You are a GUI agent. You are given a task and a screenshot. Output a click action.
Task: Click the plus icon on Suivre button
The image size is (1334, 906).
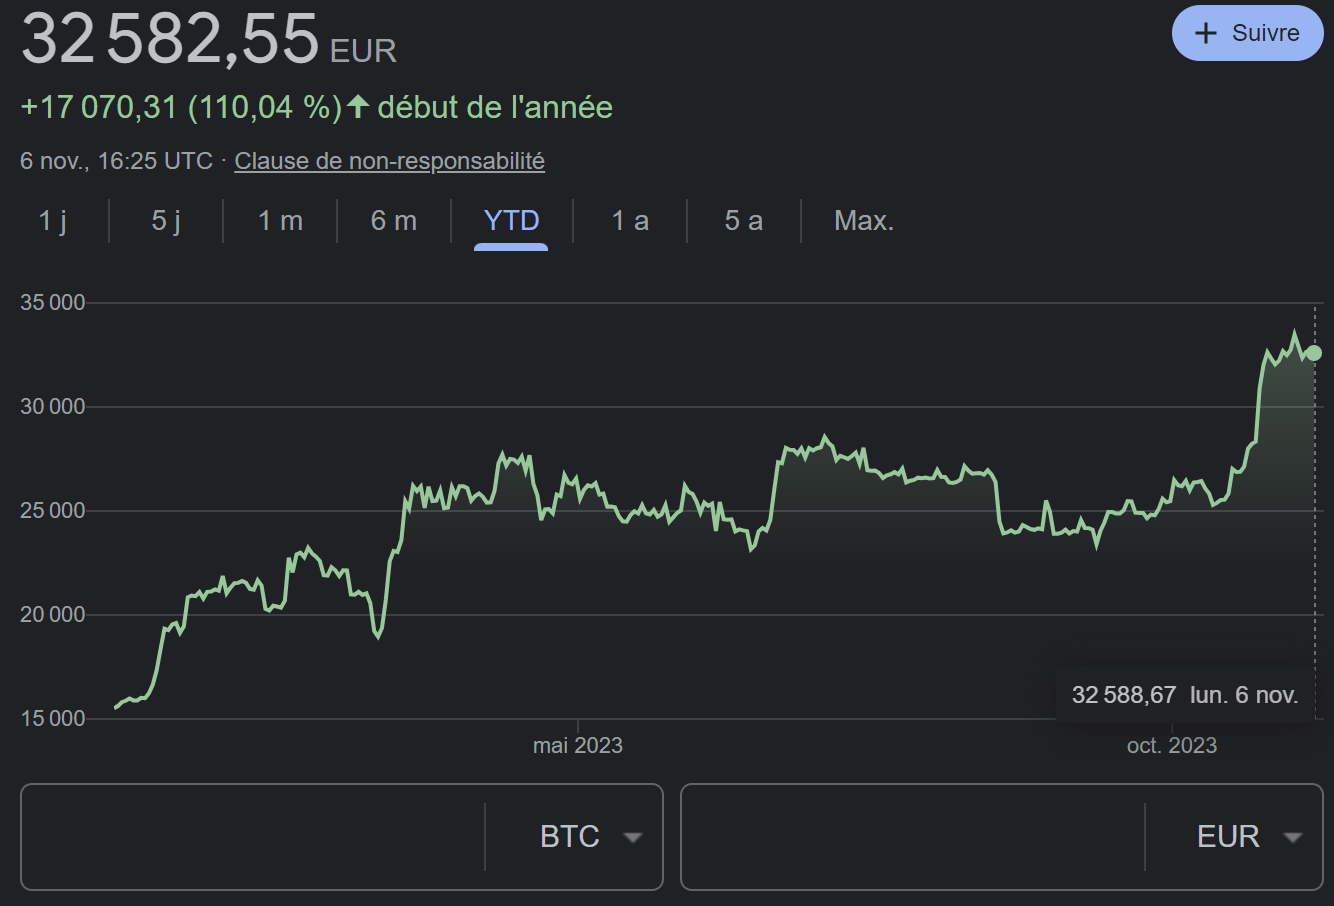1206,33
